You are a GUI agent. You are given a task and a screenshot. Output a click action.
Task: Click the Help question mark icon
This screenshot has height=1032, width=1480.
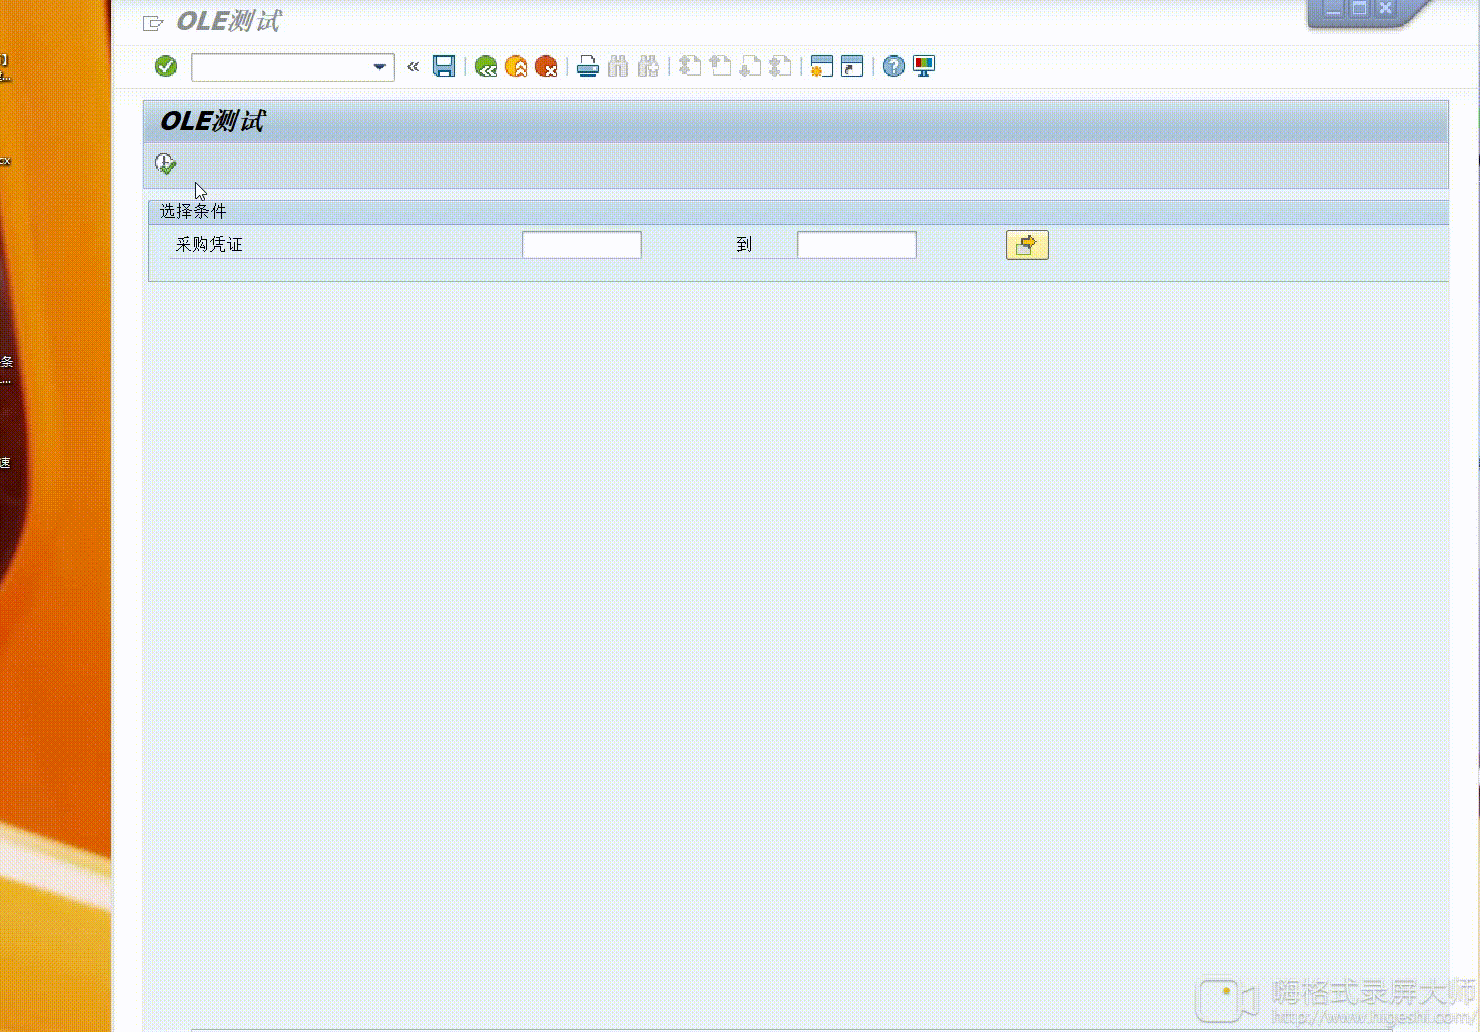click(x=891, y=66)
